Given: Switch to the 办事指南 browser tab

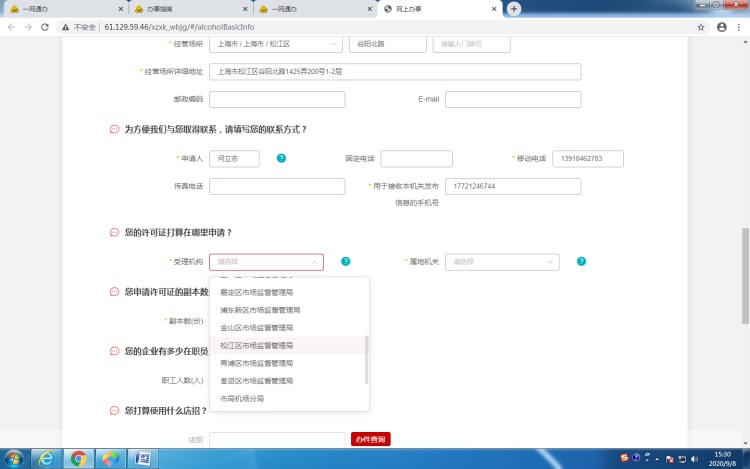Looking at the screenshot, I should pyautogui.click(x=185, y=8).
